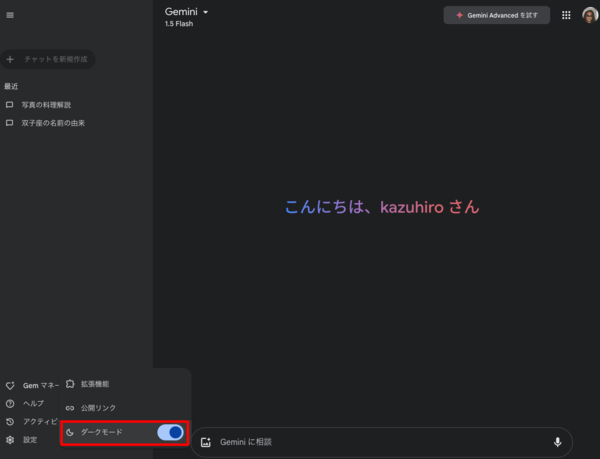Click the activity history clock icon
This screenshot has width=600, height=459.
(10, 422)
